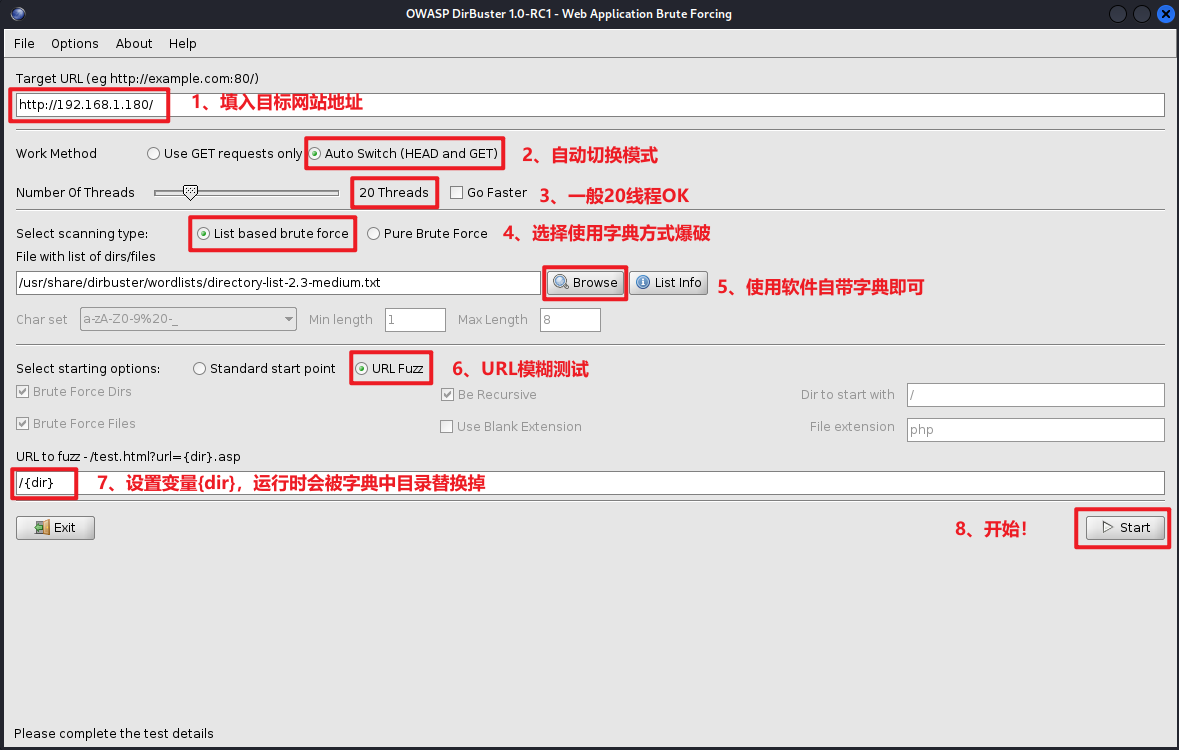Open the About menu
Image resolution: width=1179 pixels, height=750 pixels.
point(134,44)
